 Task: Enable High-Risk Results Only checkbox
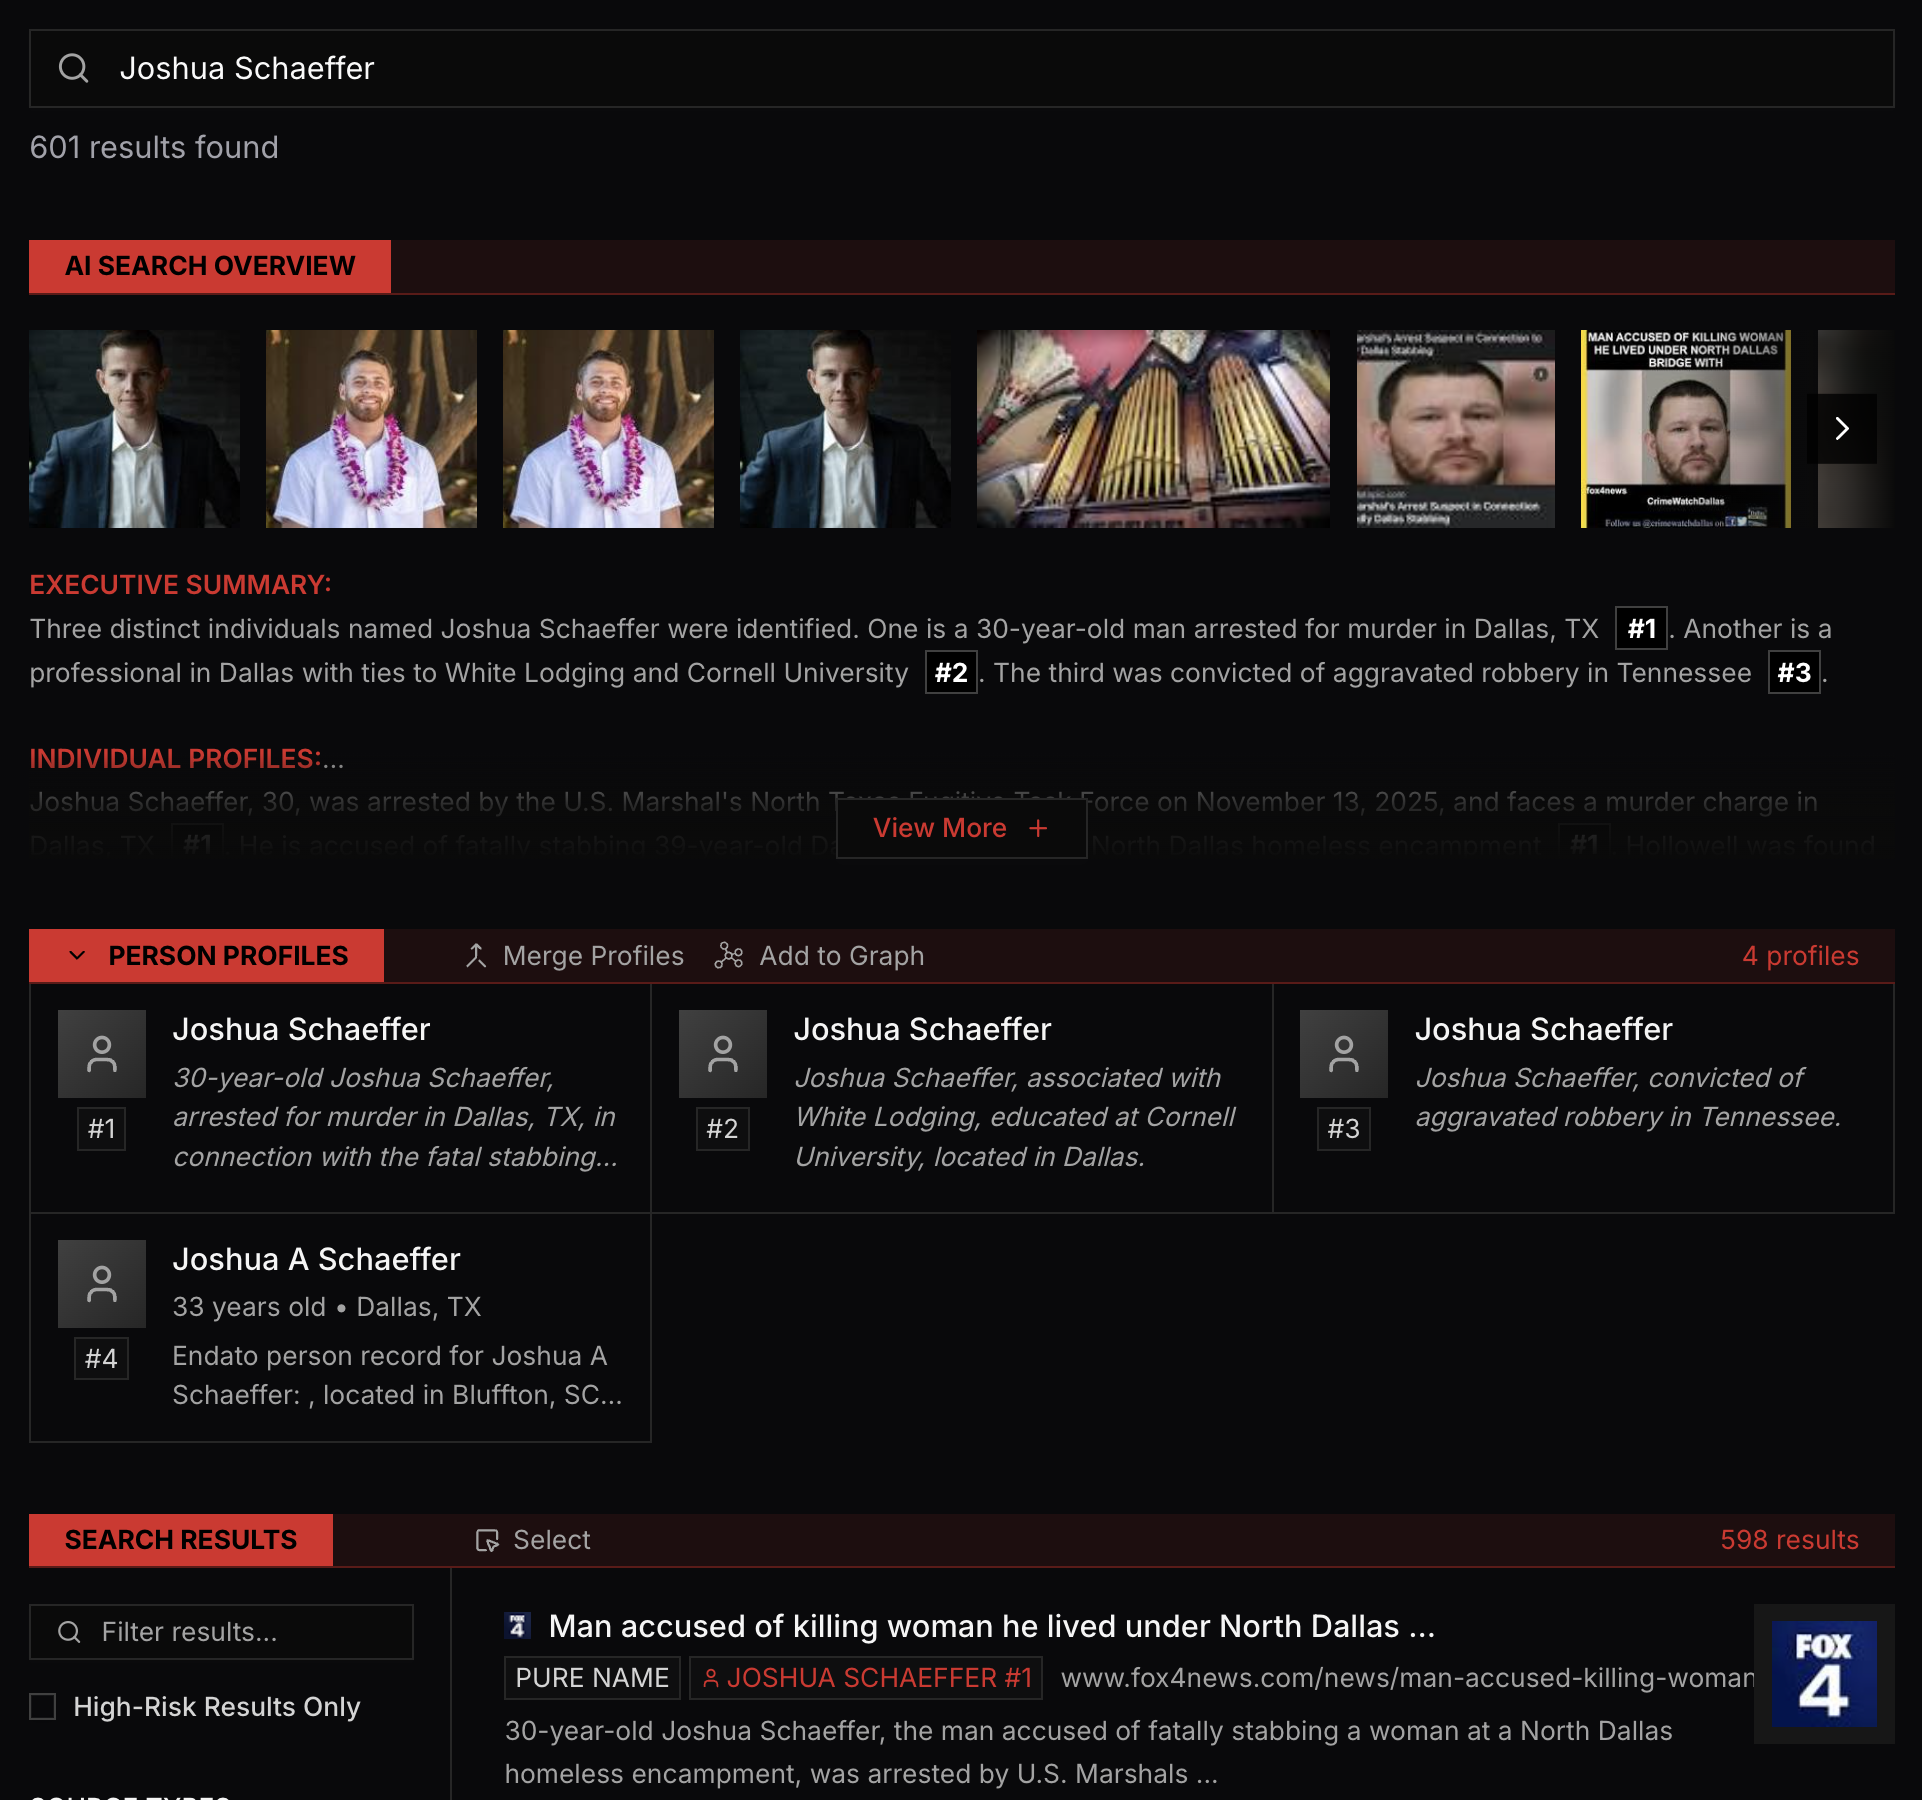[43, 1706]
